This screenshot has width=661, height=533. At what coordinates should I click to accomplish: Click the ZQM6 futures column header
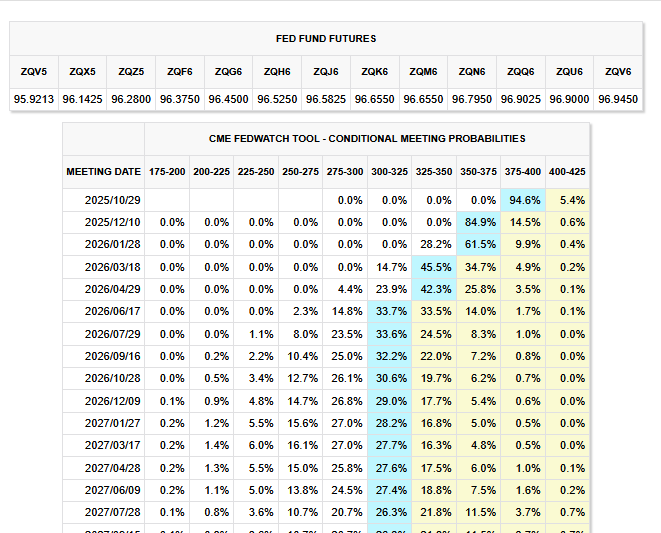(x=424, y=72)
